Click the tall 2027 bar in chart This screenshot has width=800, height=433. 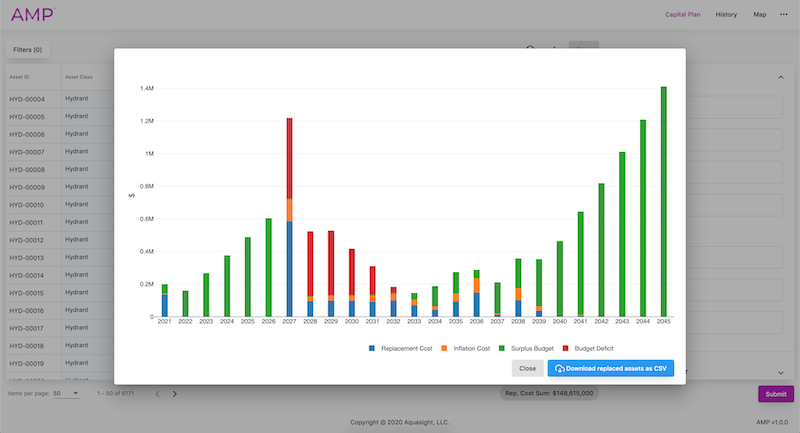tap(289, 220)
